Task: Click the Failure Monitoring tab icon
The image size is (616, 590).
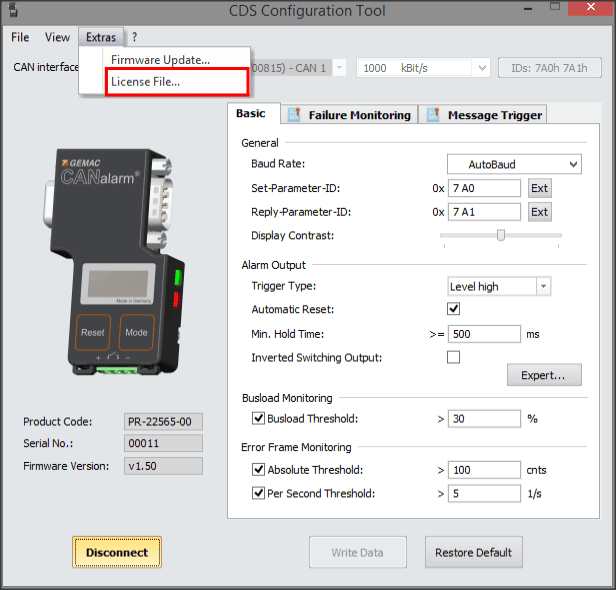Action: pos(295,115)
